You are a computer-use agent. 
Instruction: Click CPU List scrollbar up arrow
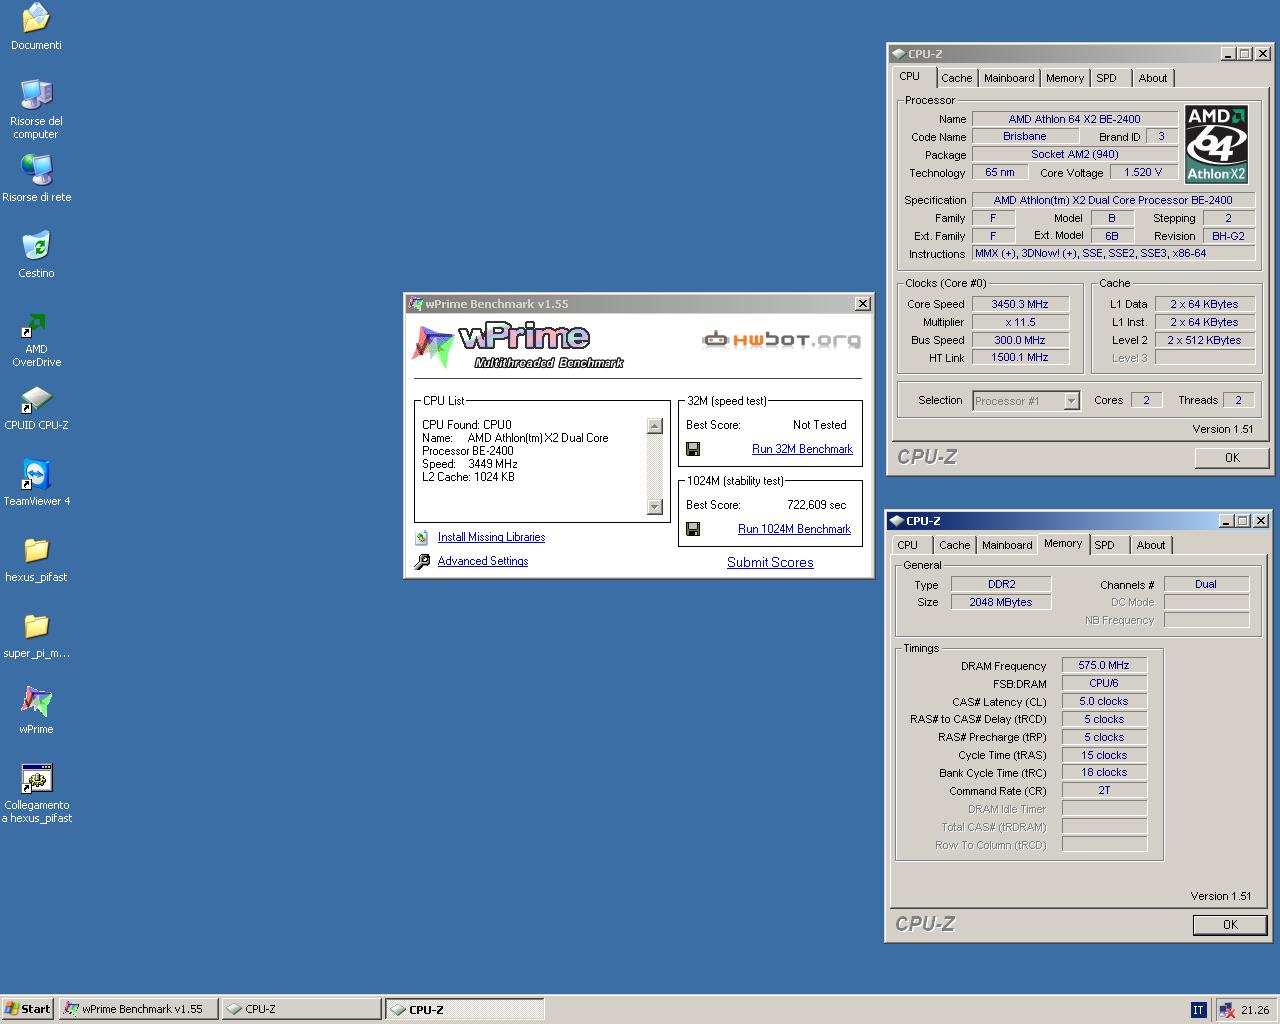point(655,427)
